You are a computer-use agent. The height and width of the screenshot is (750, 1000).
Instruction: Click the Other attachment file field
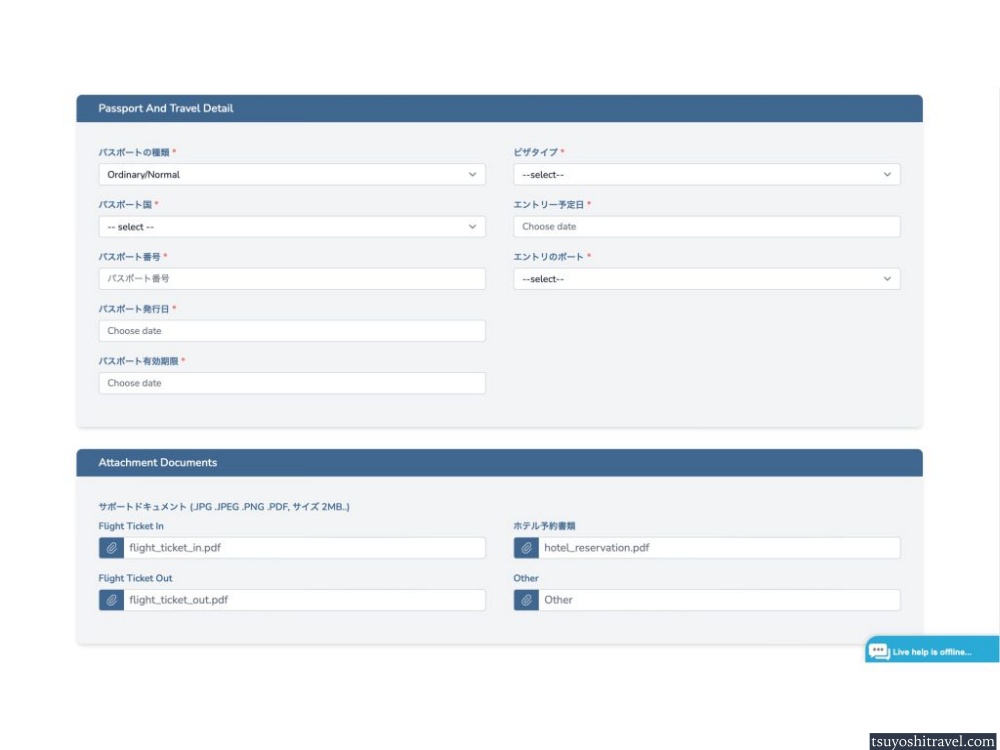[718, 600]
